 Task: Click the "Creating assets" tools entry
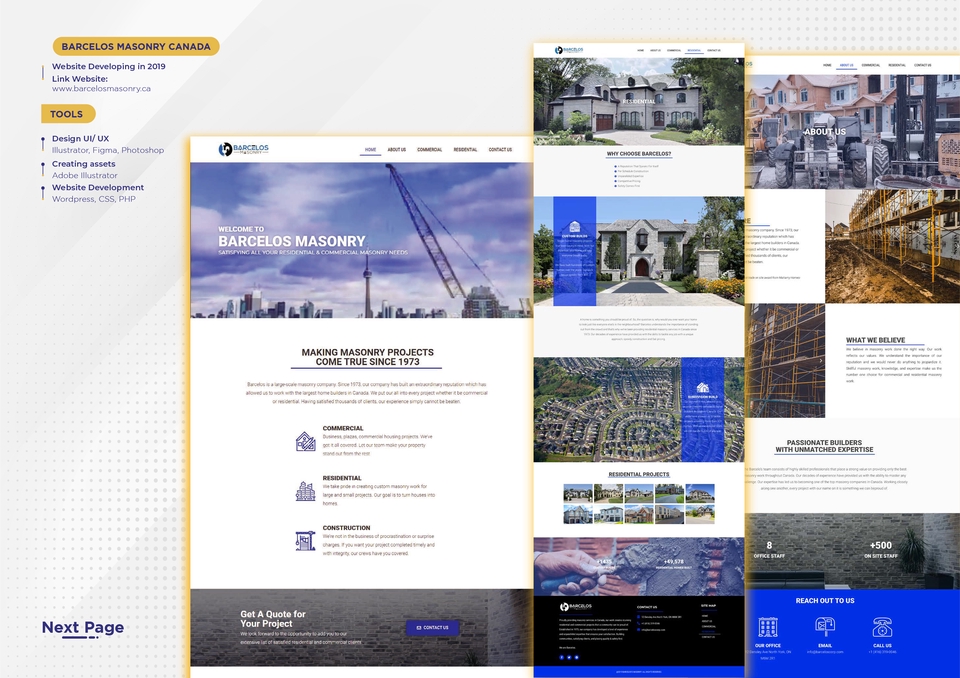click(x=83, y=164)
